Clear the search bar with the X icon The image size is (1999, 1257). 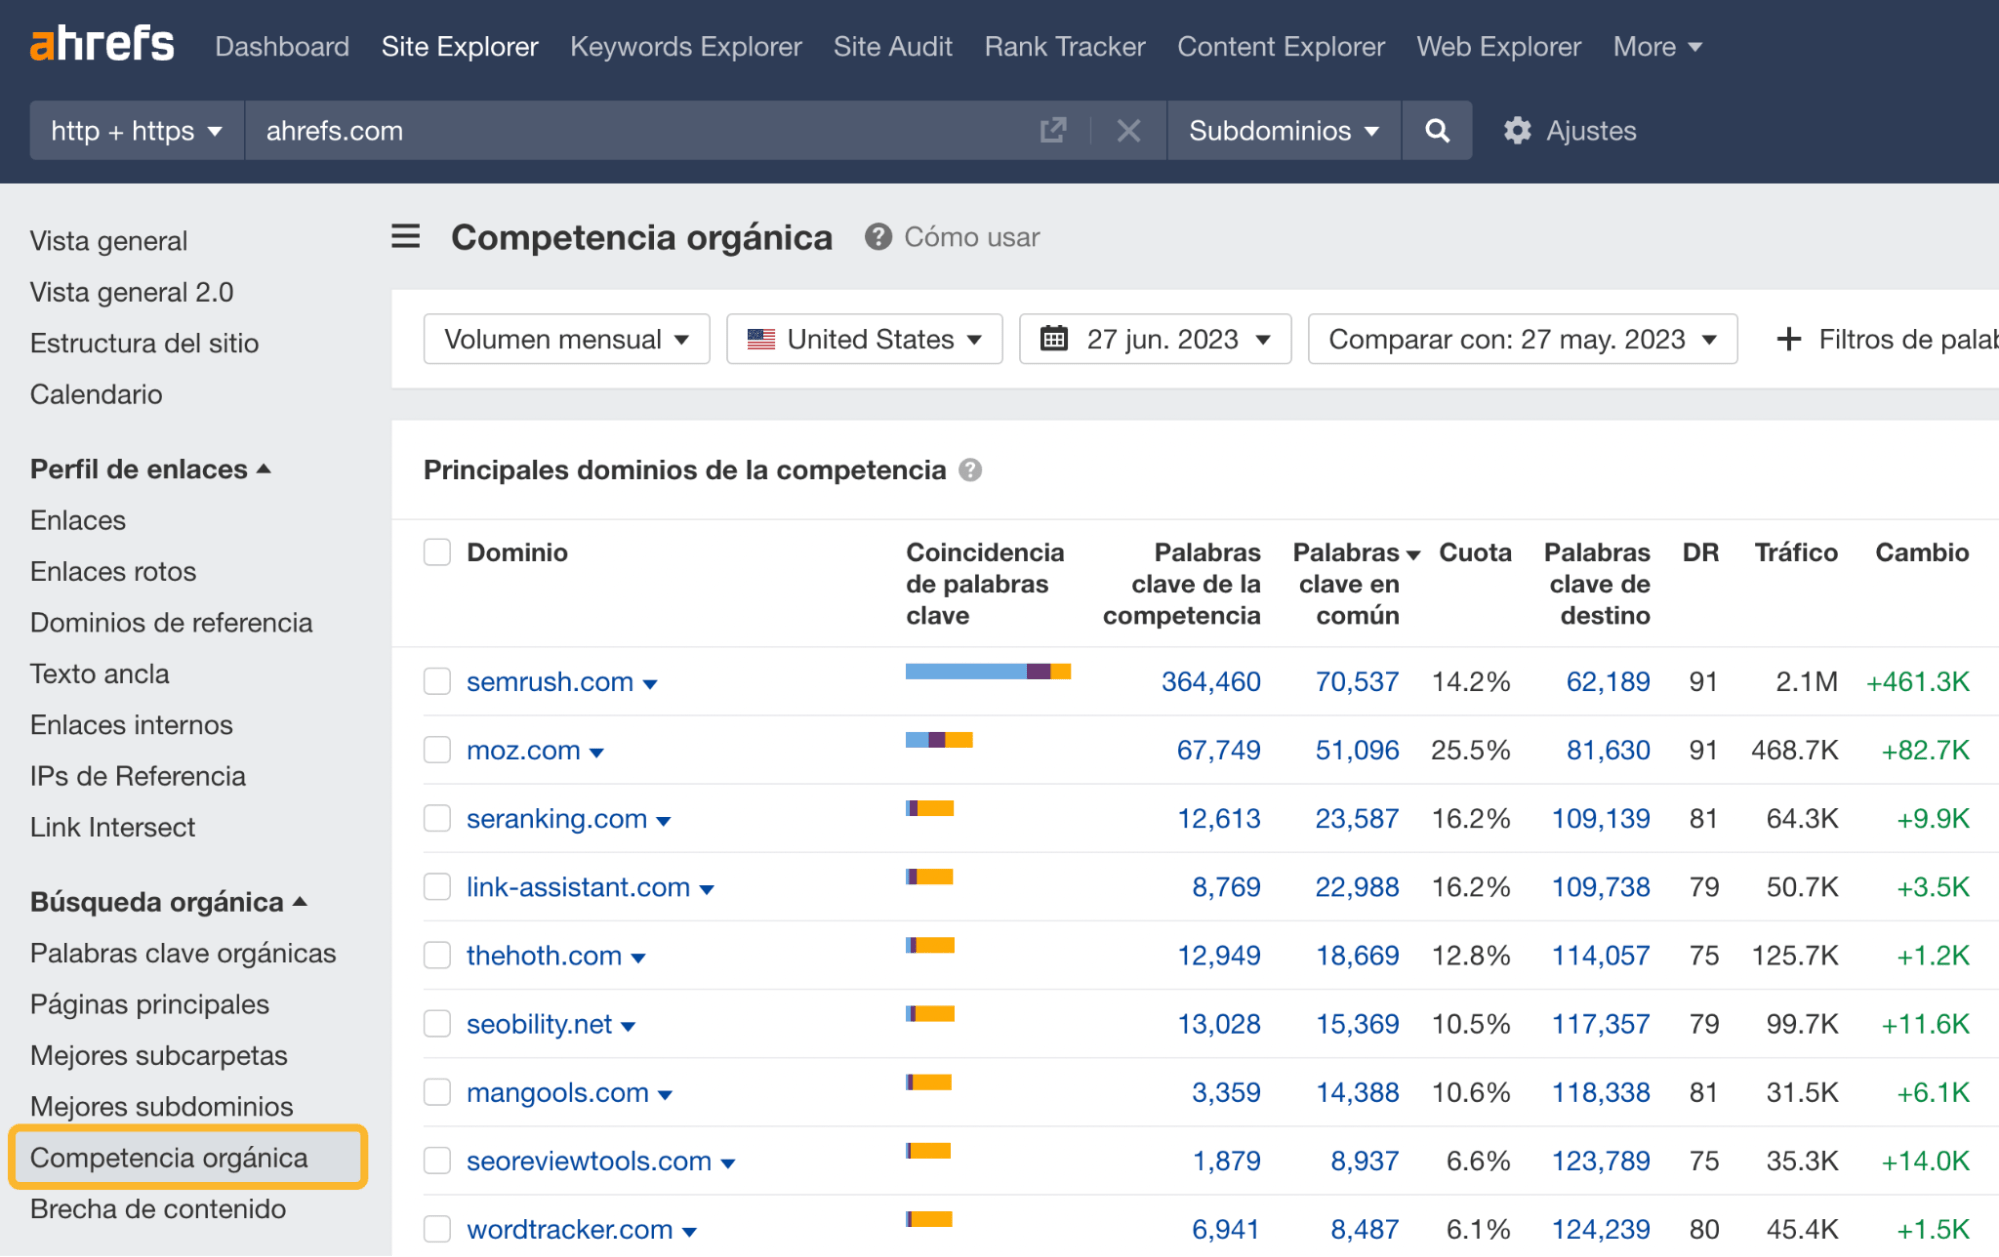pyautogui.click(x=1128, y=130)
